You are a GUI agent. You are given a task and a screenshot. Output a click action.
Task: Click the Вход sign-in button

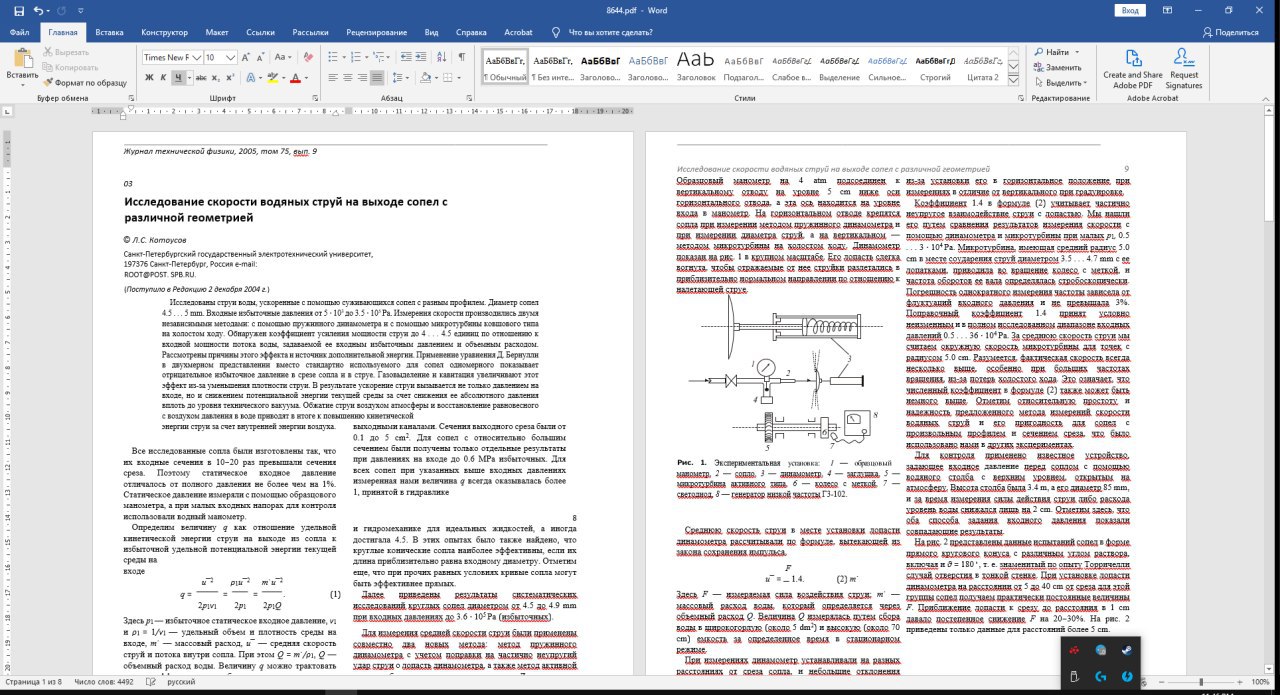[x=1129, y=10]
